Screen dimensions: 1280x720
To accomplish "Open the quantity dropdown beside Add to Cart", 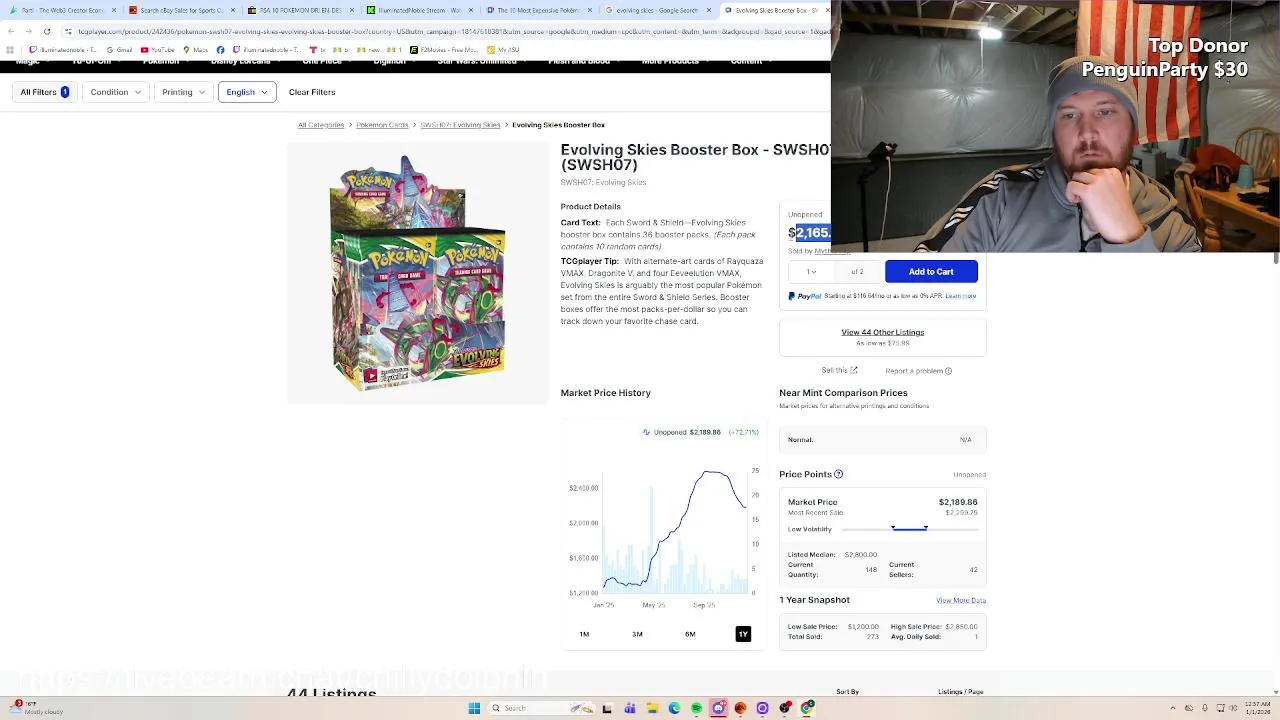I will [811, 272].
